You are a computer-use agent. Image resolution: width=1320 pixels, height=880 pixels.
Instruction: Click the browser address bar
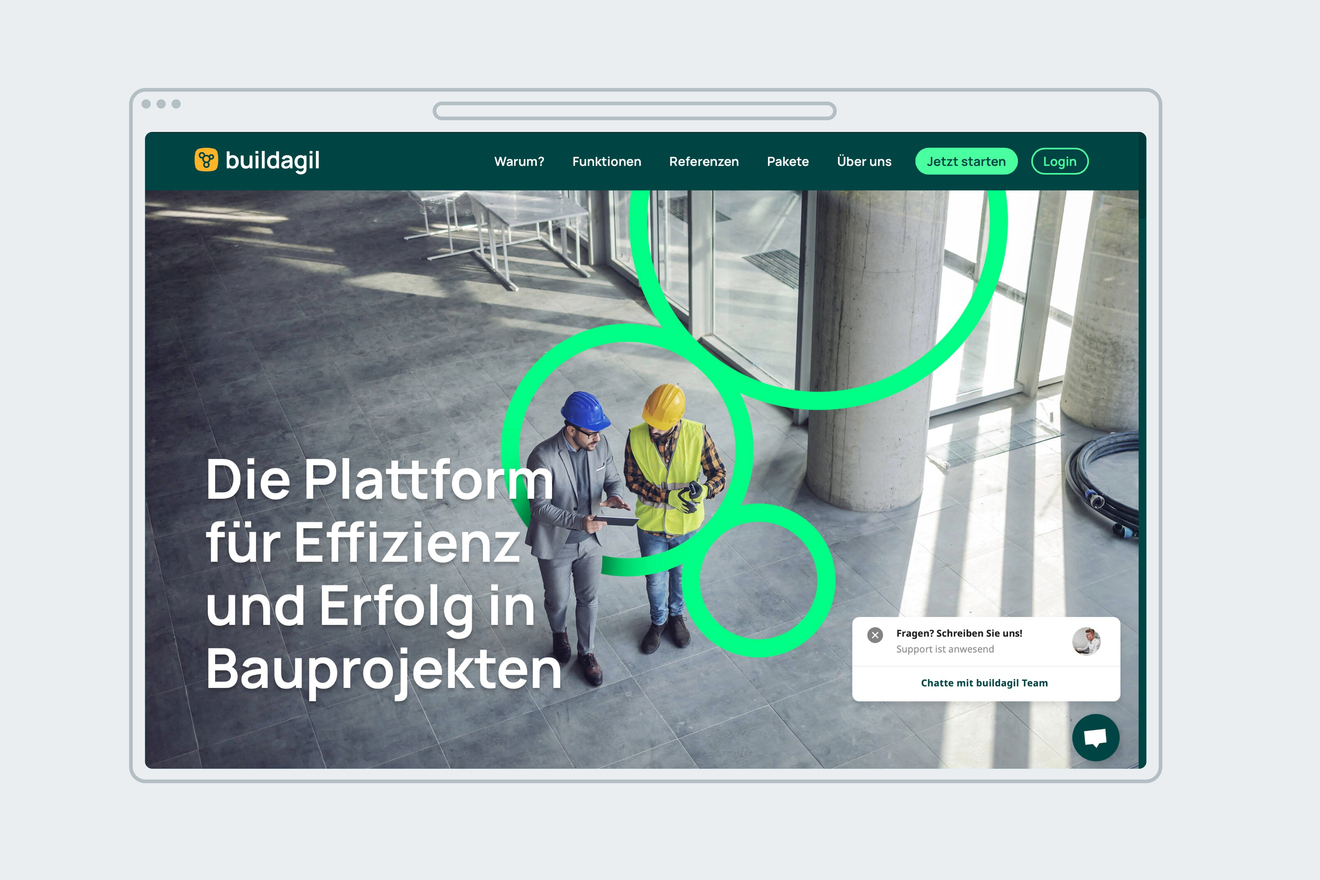pos(635,111)
